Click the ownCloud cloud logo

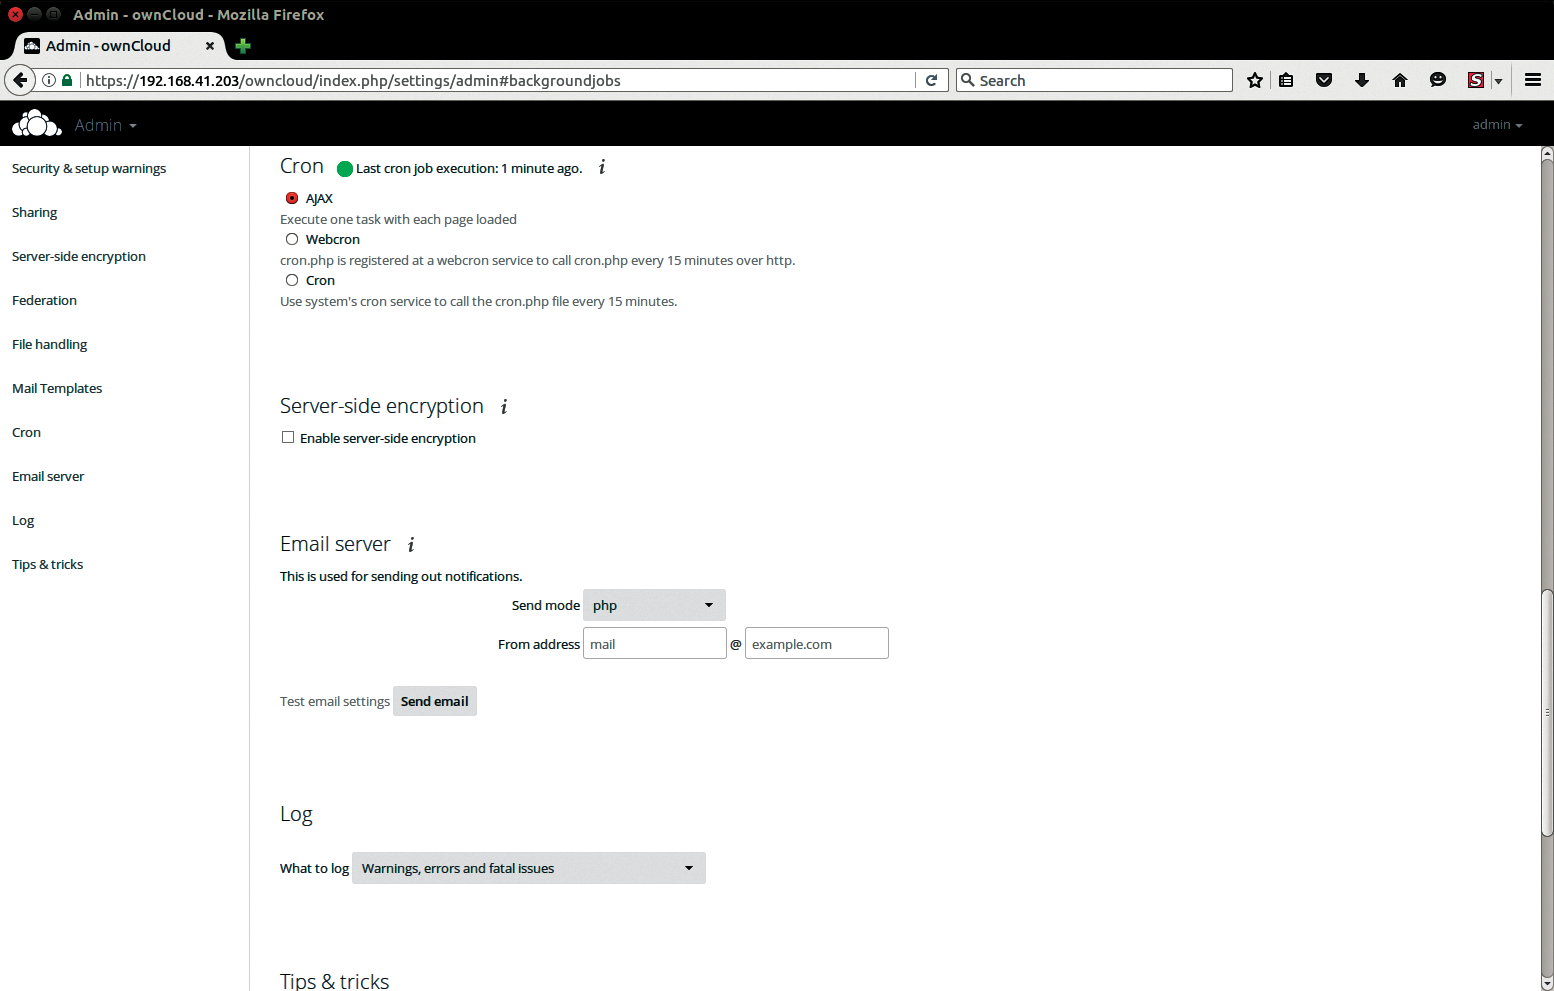36,123
